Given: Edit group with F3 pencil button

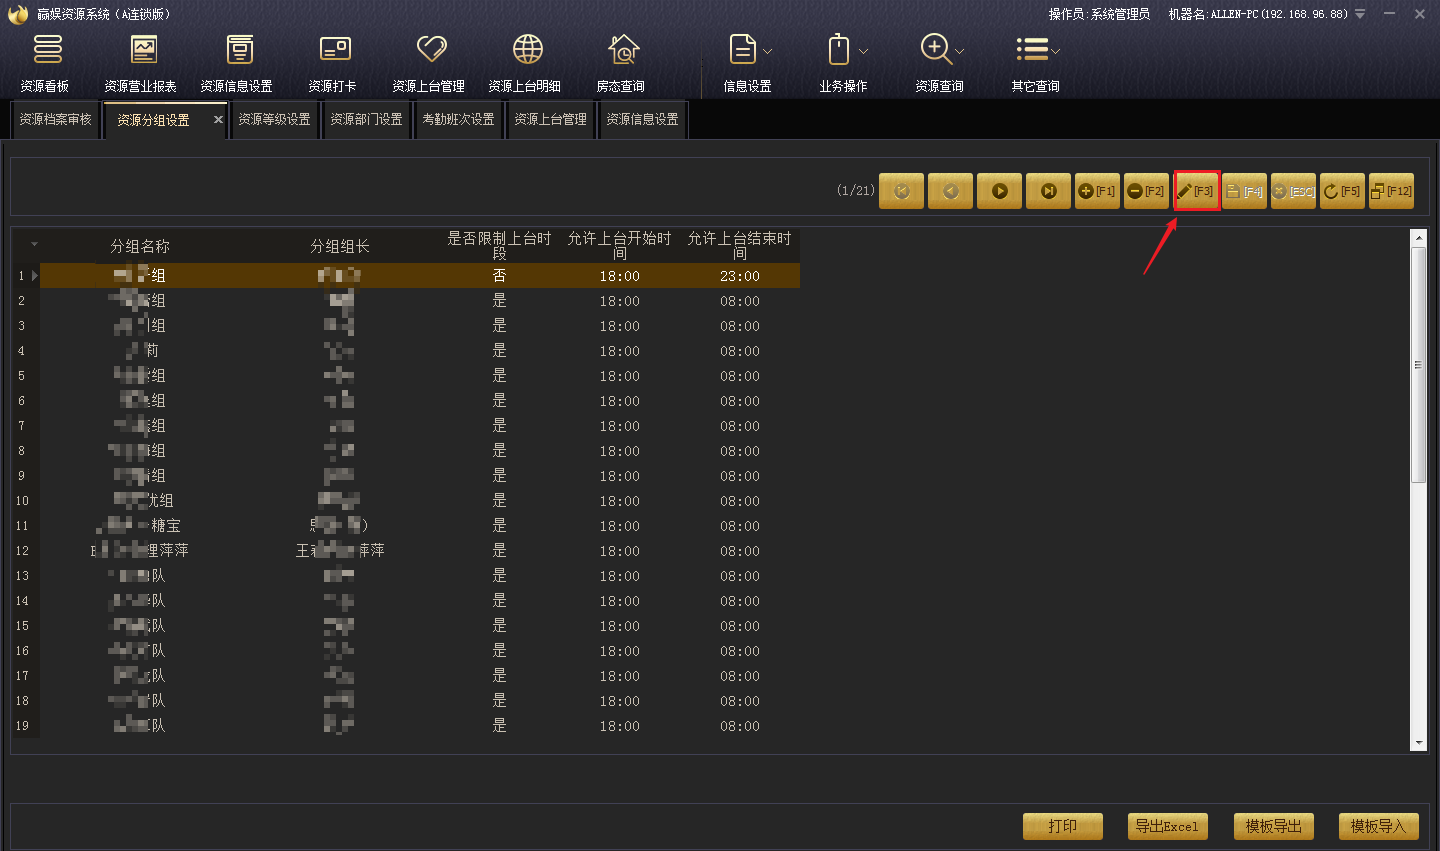Looking at the screenshot, I should pos(1196,191).
